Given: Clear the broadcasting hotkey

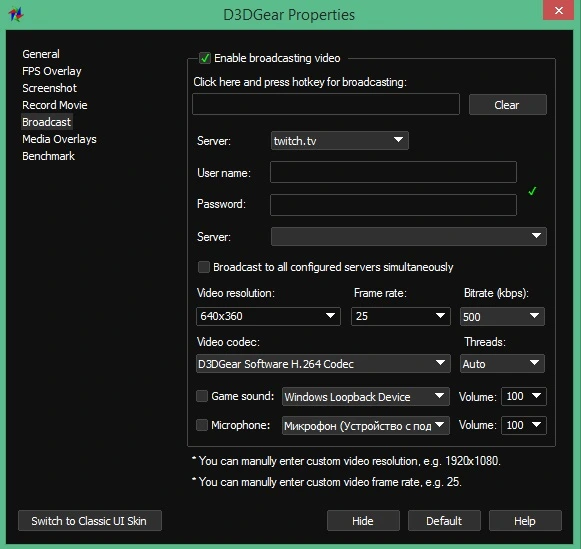Looking at the screenshot, I should tap(507, 105).
